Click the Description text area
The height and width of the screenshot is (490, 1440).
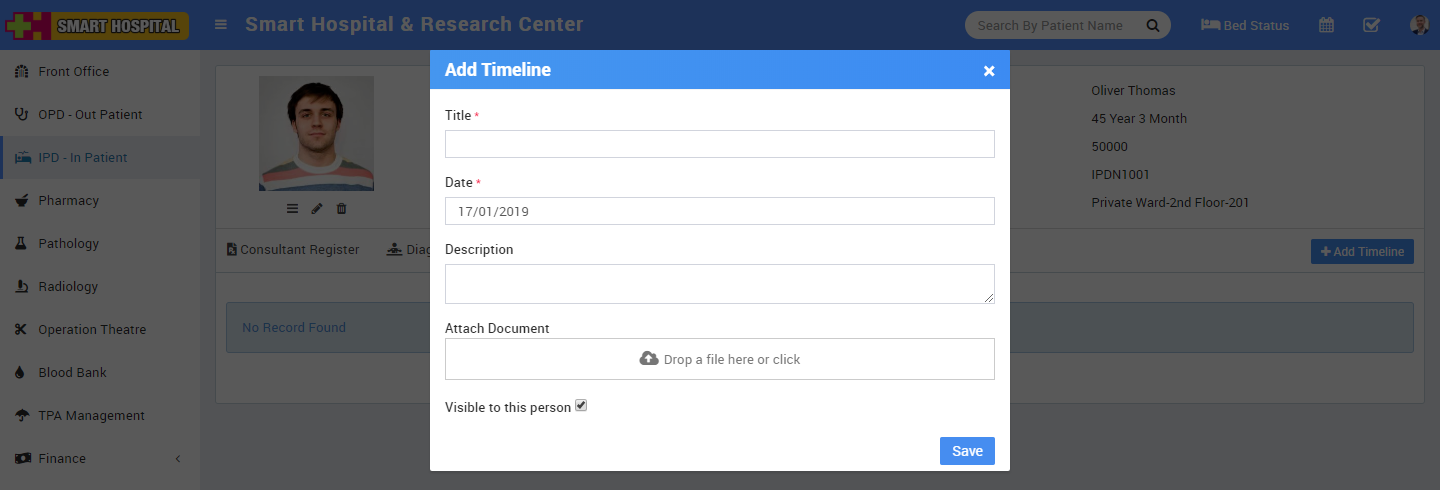[x=719, y=284]
